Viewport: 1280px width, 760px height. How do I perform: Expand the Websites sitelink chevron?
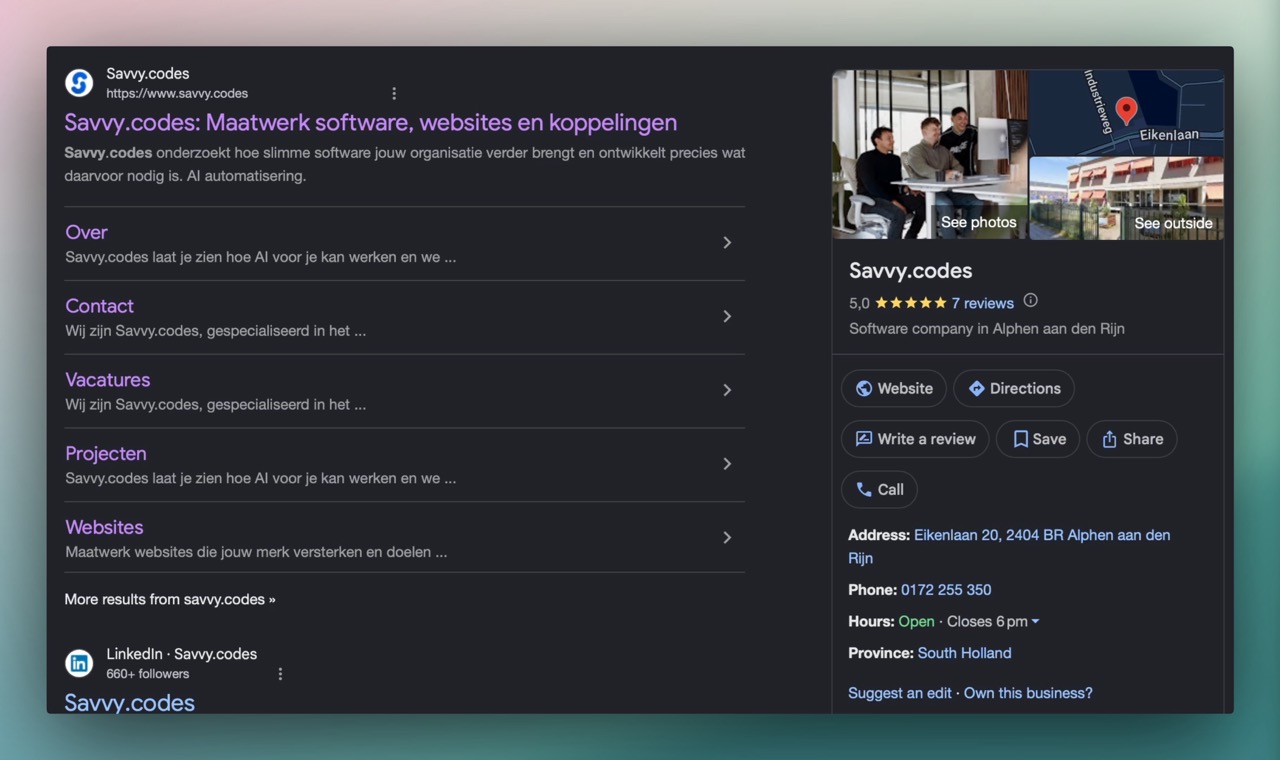(x=727, y=538)
